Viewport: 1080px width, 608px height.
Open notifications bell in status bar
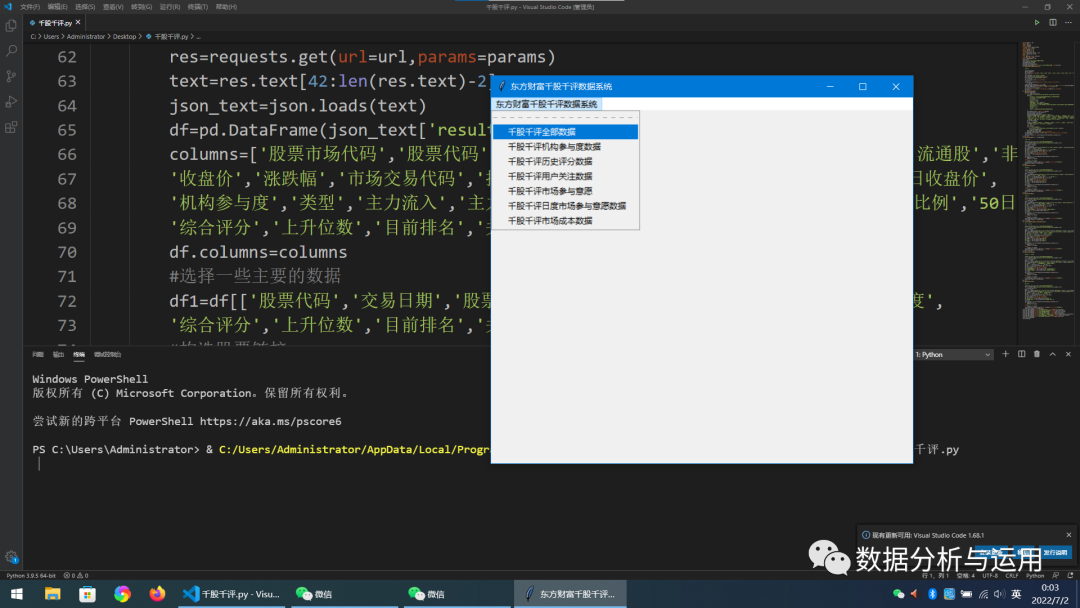click(1070, 576)
